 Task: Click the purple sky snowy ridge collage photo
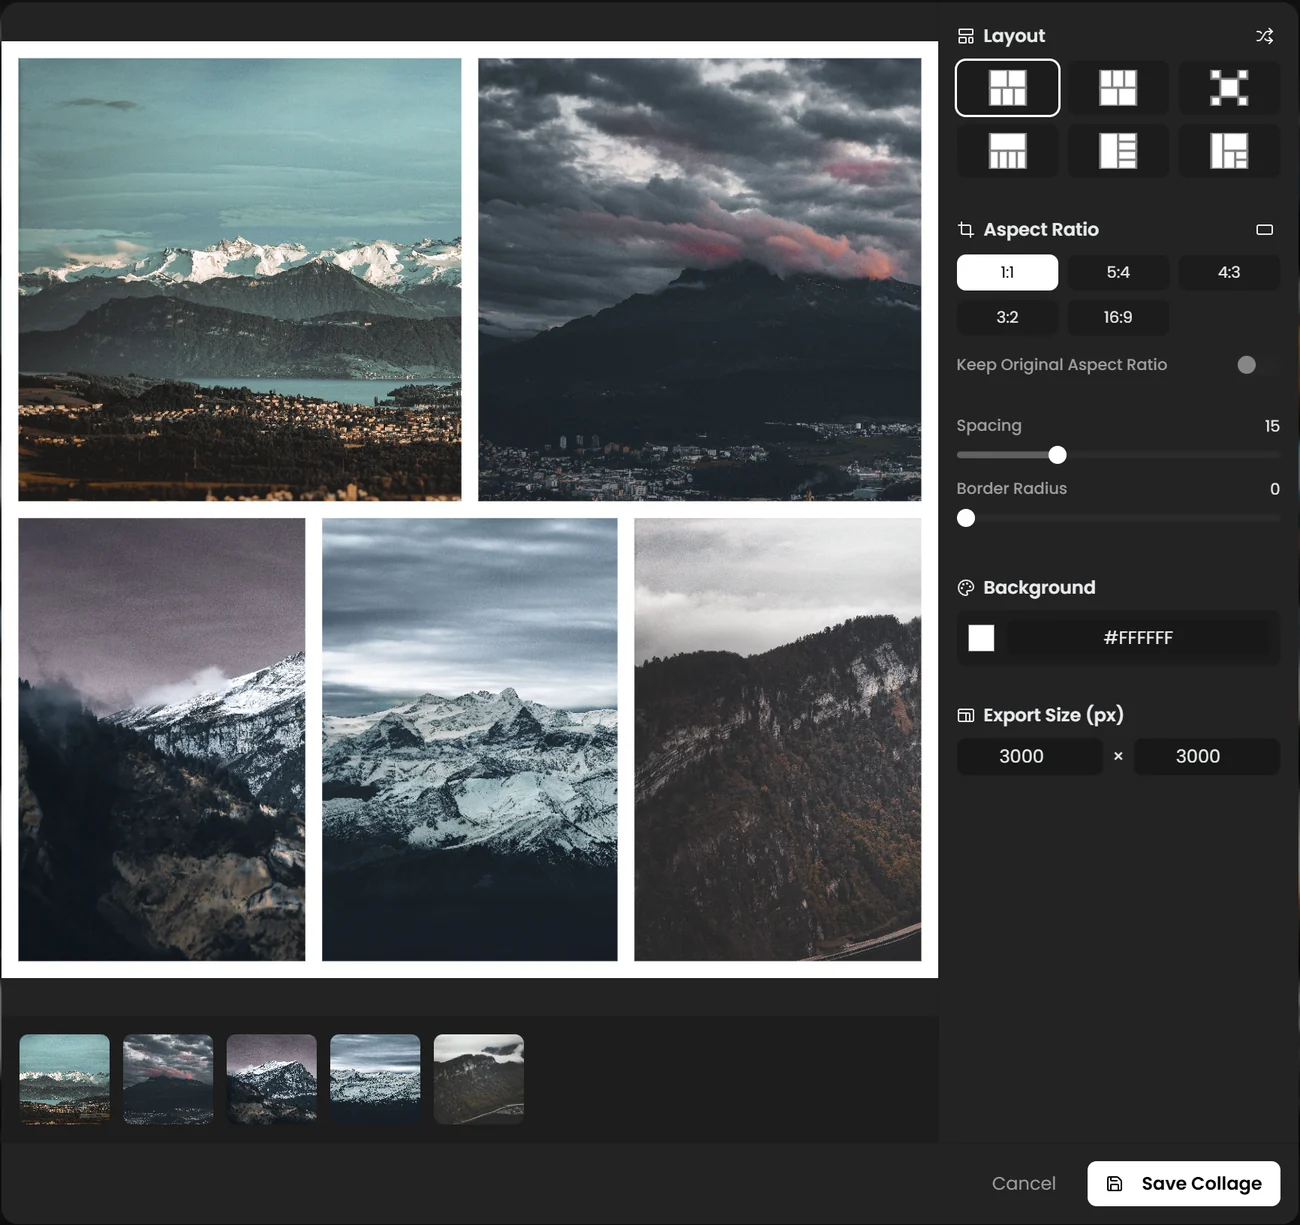162,739
